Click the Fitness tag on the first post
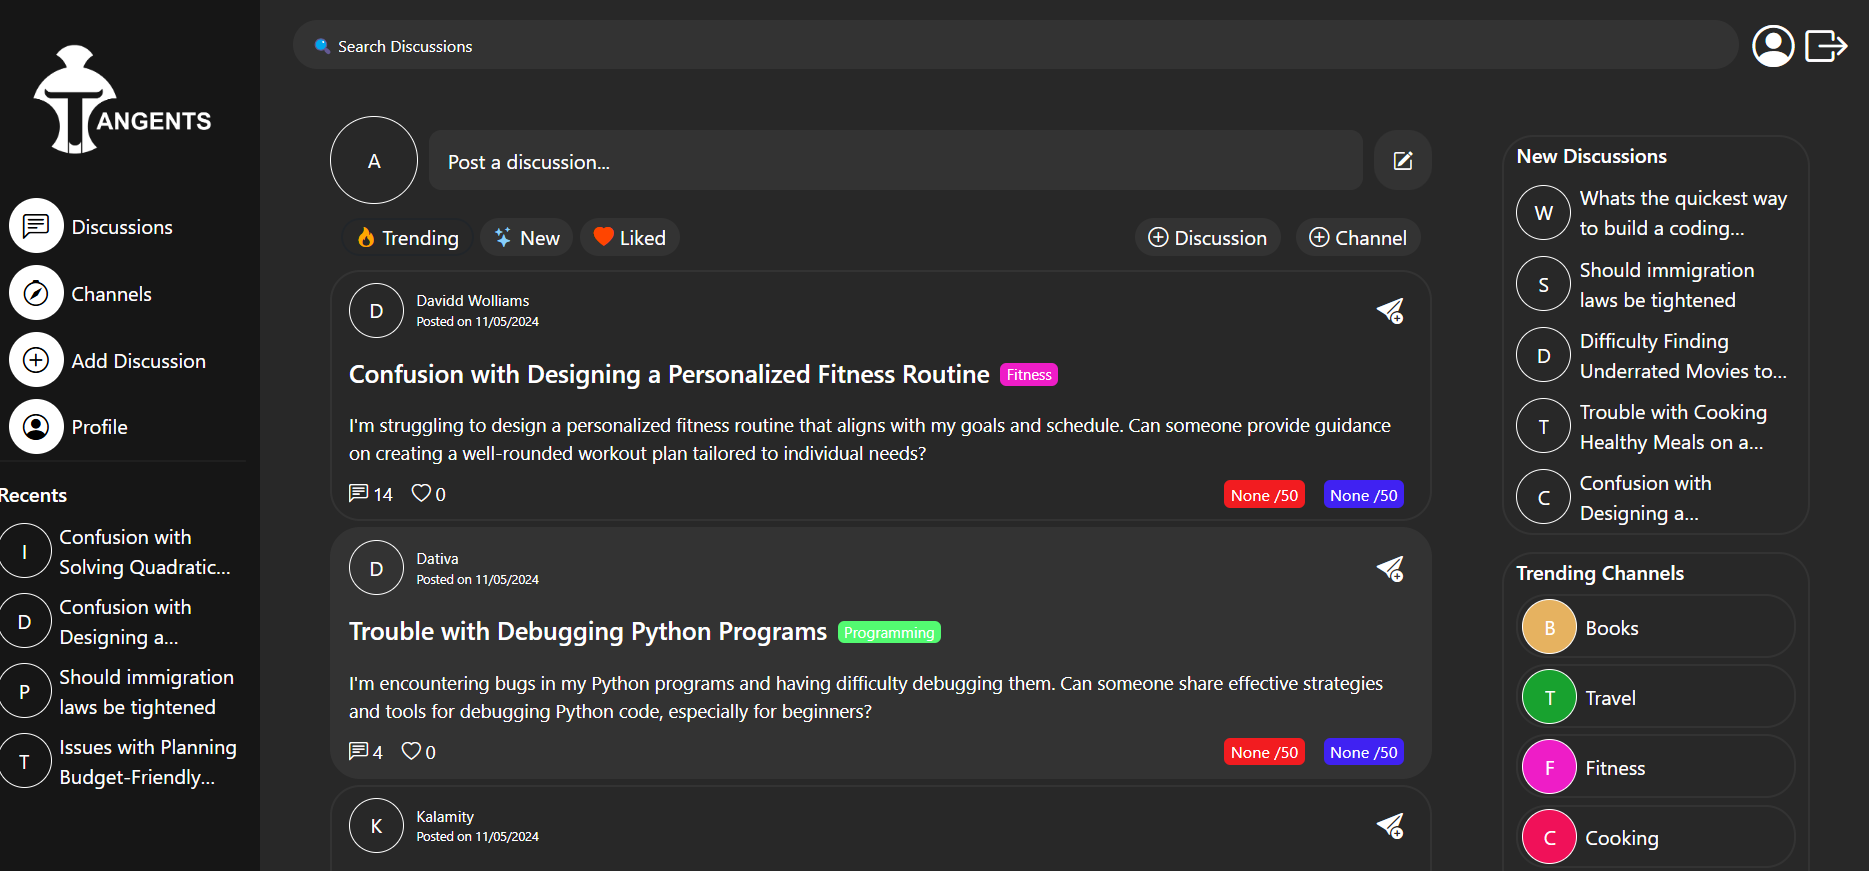The width and height of the screenshot is (1869, 871). point(1029,375)
